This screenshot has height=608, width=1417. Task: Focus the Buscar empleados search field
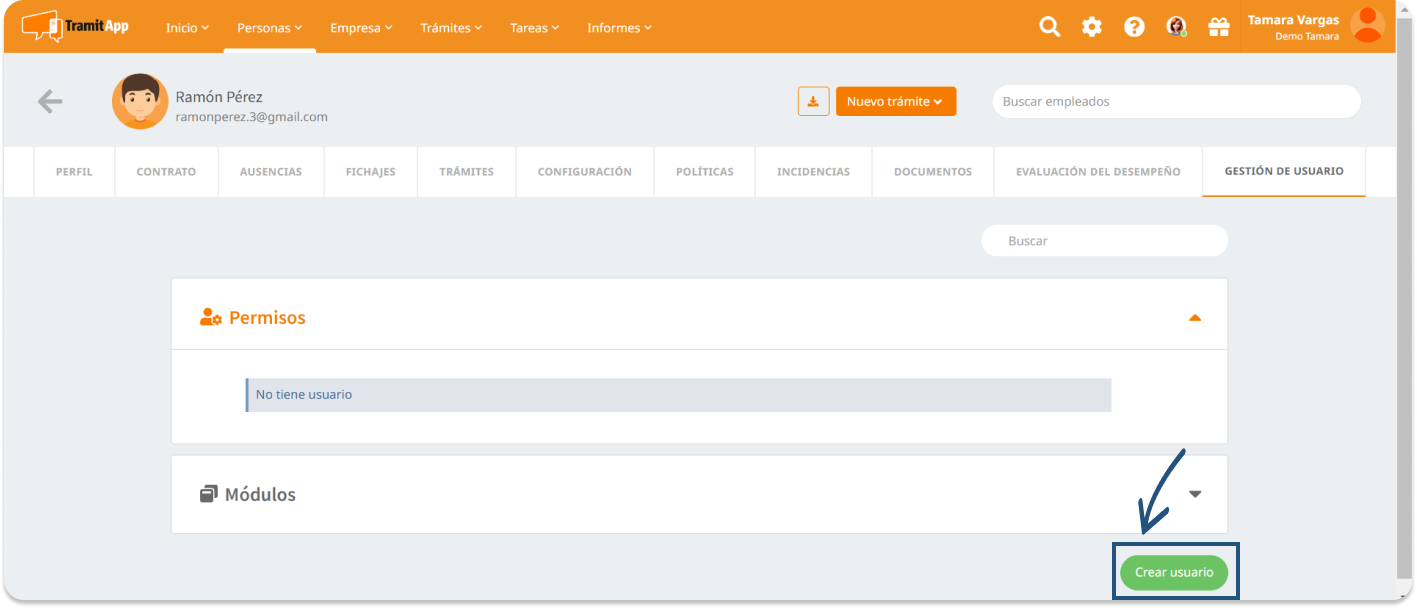pyautogui.click(x=1175, y=101)
